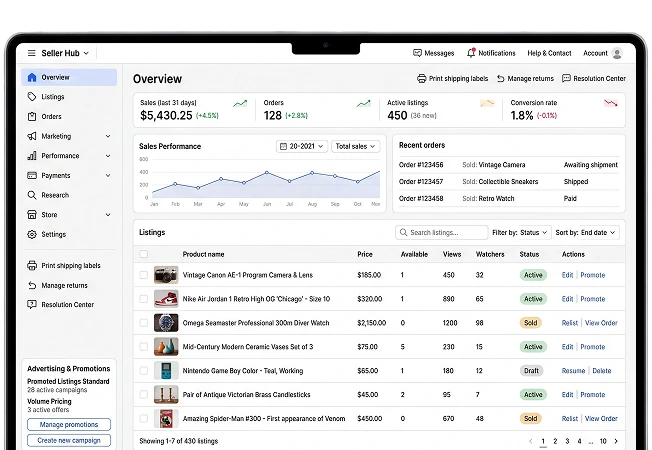Open Settings in the sidebar
The width and height of the screenshot is (652, 450).
[69, 235]
